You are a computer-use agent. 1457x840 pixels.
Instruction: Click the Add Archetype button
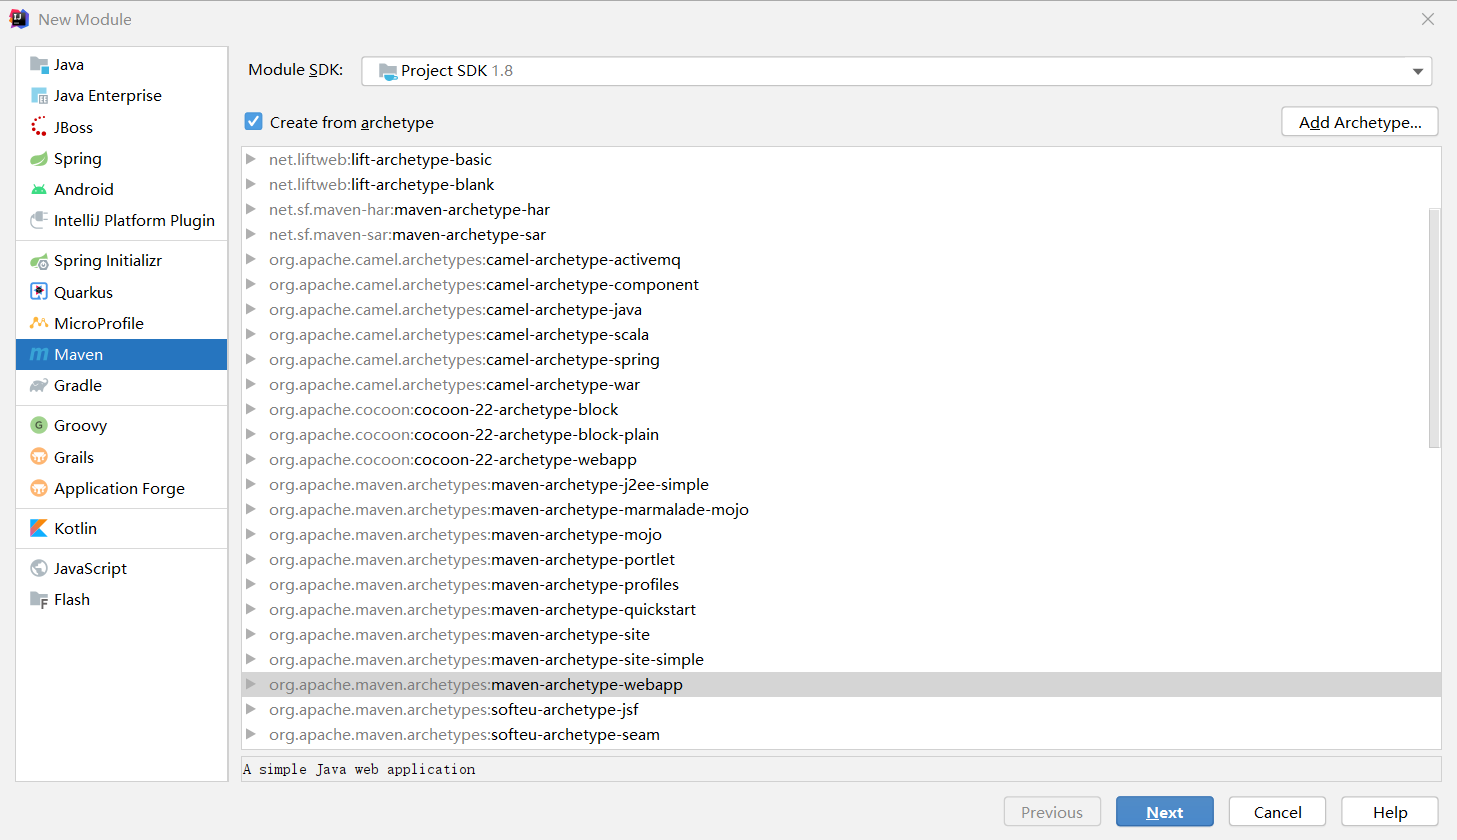[x=1360, y=121]
